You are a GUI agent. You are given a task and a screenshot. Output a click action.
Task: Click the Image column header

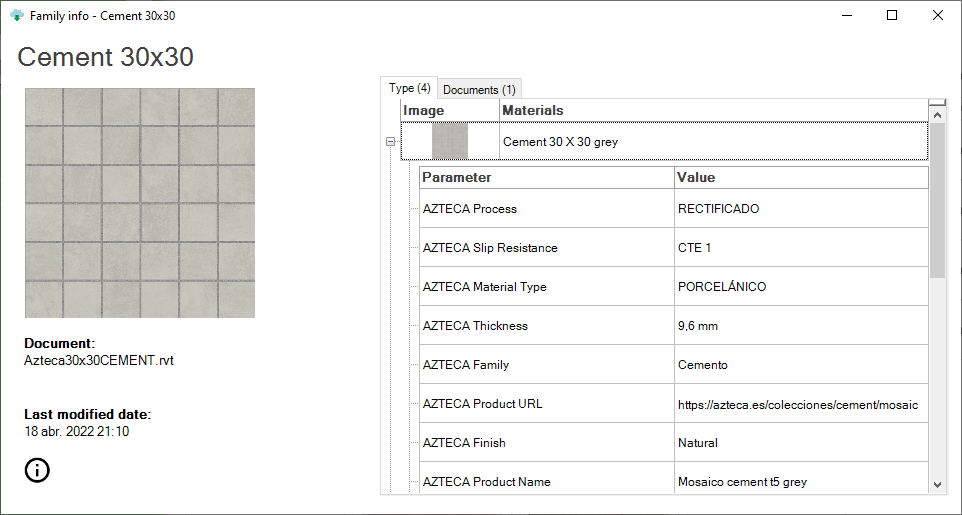pos(450,110)
